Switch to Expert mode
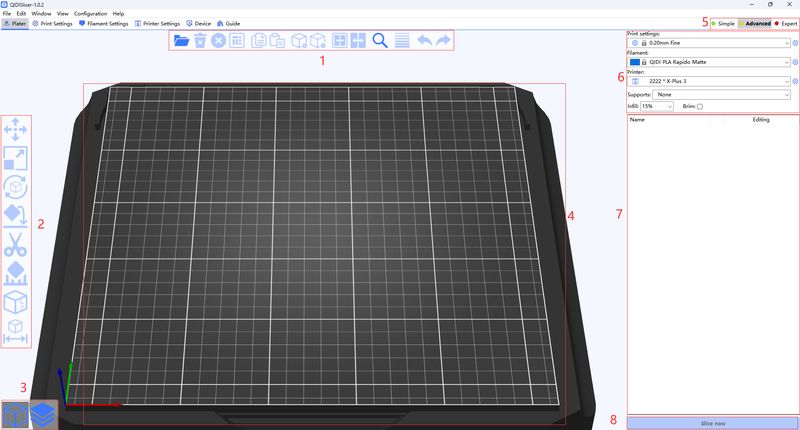 [x=785, y=22]
